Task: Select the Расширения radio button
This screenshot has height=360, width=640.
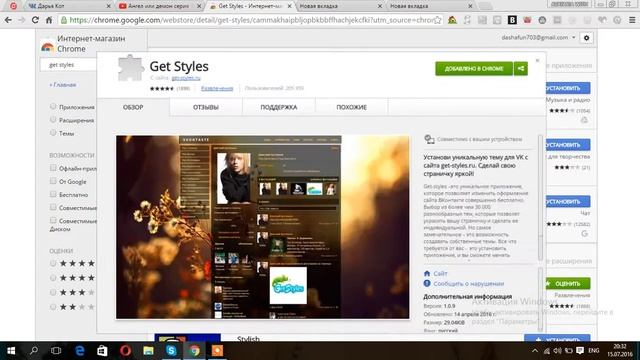Action: (x=53, y=120)
